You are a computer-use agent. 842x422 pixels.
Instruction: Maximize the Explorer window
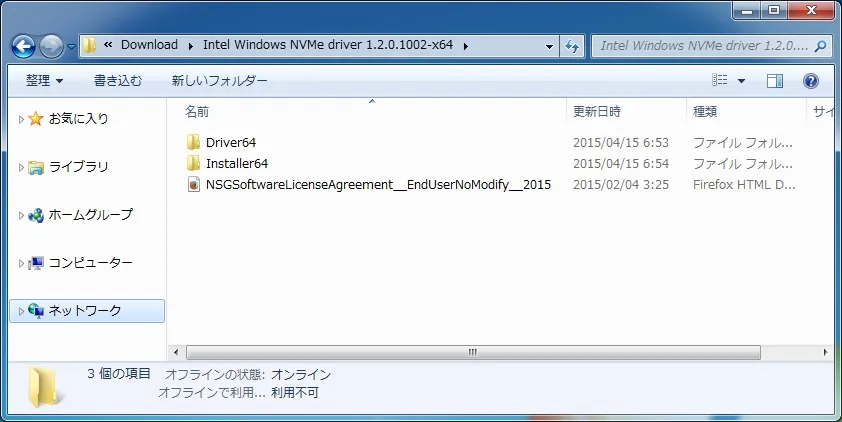coord(774,10)
